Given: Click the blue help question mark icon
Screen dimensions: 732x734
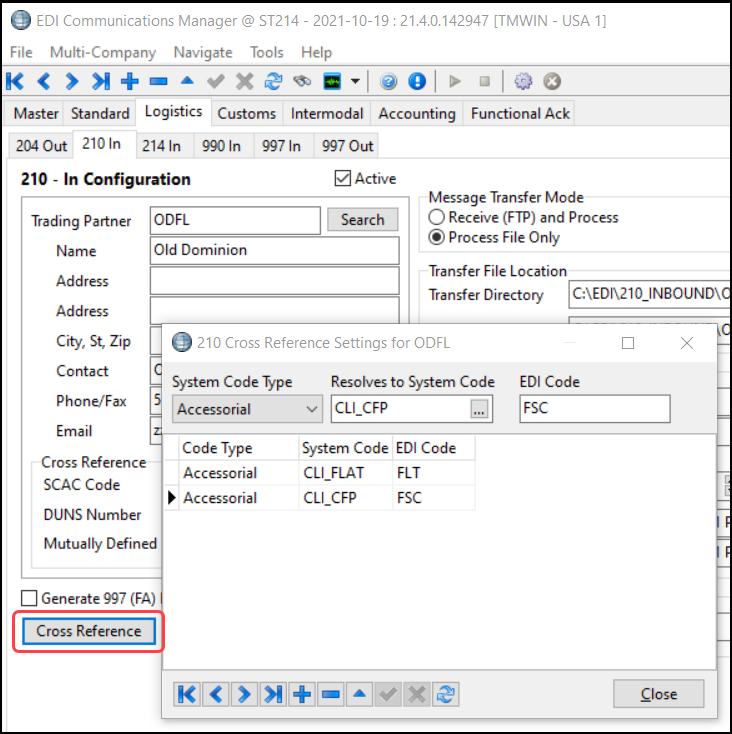Looking at the screenshot, I should (x=389, y=81).
